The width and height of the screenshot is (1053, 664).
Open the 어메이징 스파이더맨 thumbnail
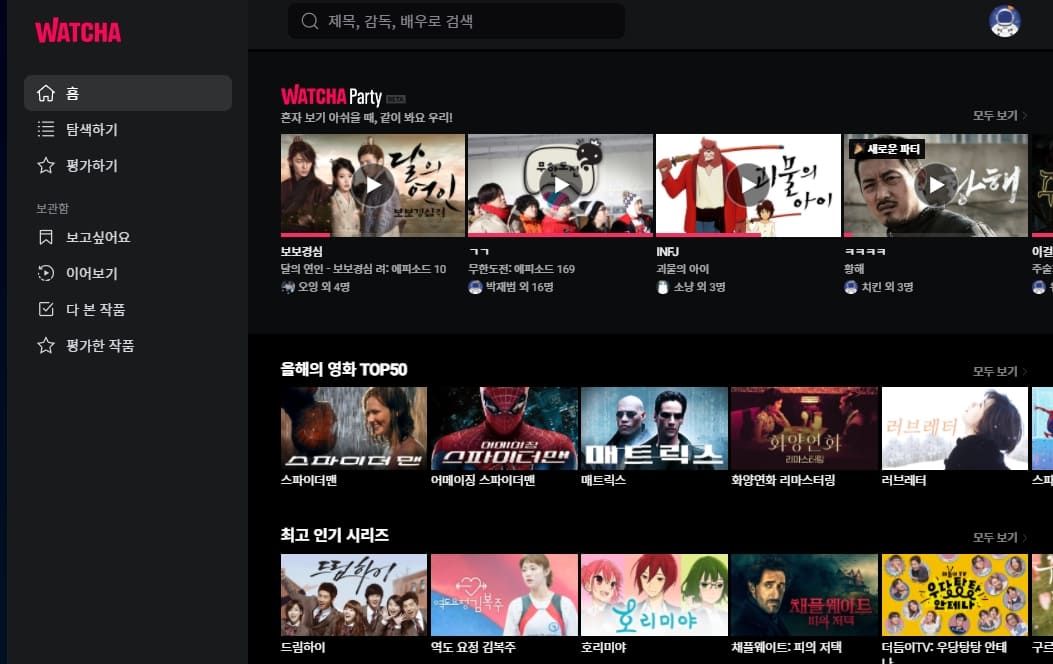click(x=504, y=428)
